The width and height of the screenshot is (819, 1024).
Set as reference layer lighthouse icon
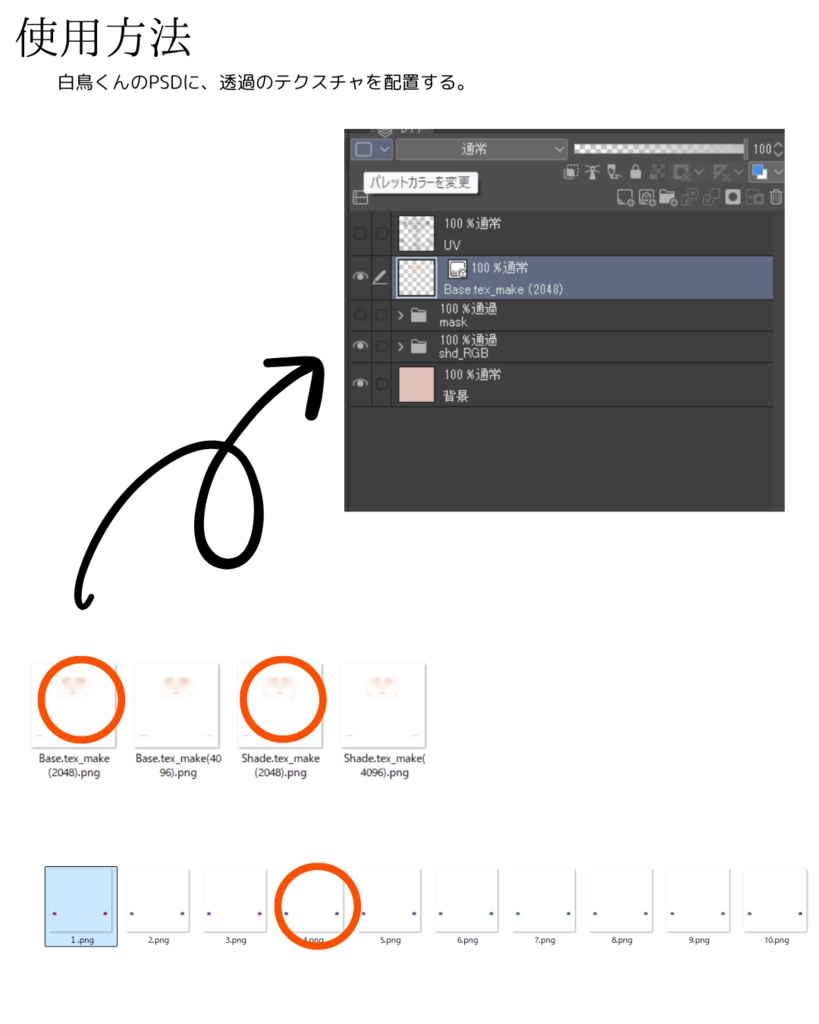(592, 172)
